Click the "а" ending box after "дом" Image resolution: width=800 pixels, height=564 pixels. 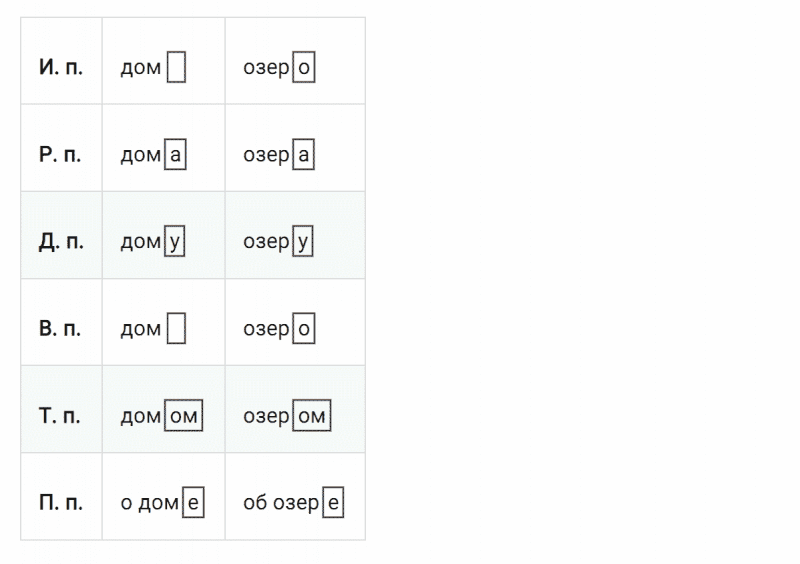click(176, 155)
